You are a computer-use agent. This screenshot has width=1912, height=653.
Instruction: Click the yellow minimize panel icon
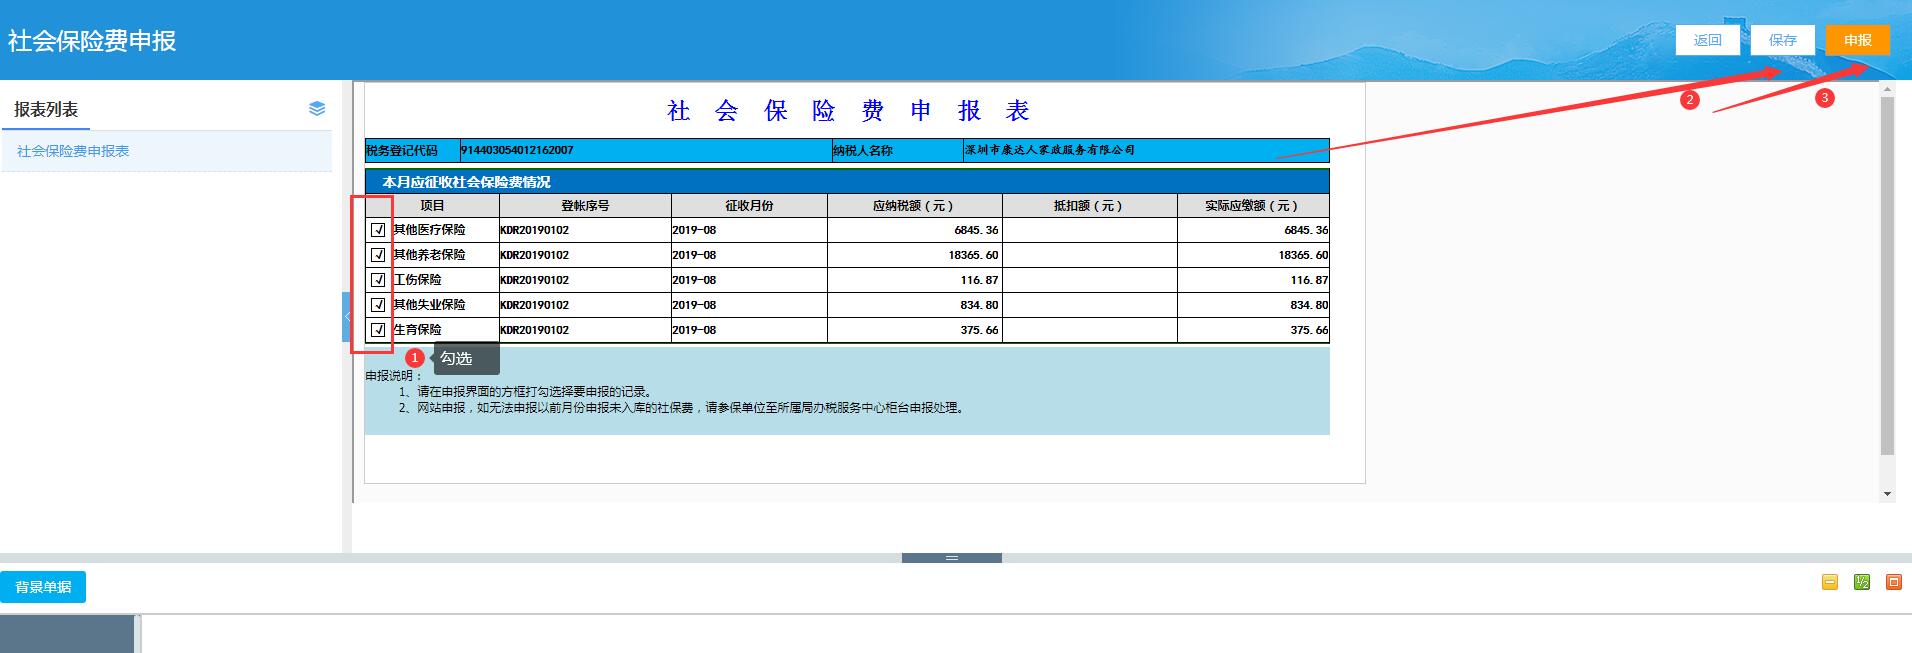click(x=1830, y=582)
